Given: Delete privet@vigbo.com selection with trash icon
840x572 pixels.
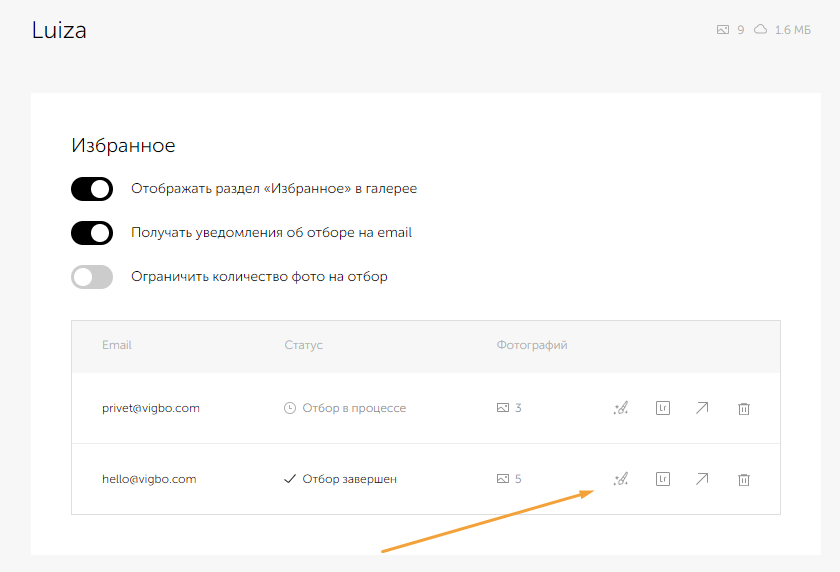Looking at the screenshot, I should click(744, 409).
